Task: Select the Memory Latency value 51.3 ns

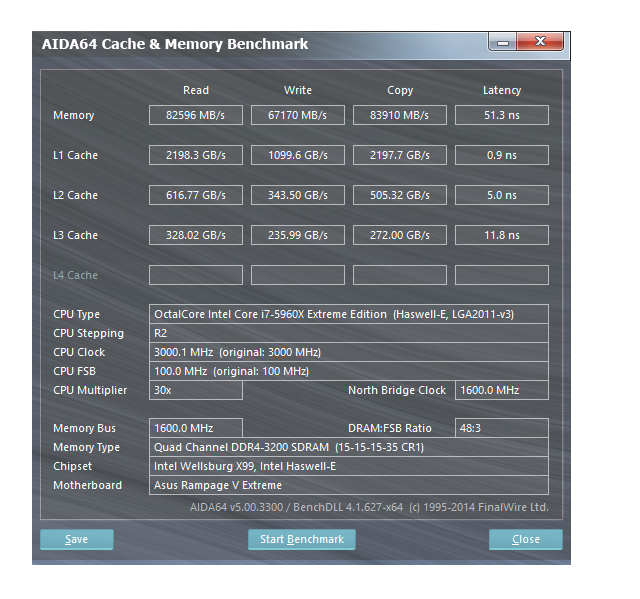Action: pyautogui.click(x=502, y=115)
